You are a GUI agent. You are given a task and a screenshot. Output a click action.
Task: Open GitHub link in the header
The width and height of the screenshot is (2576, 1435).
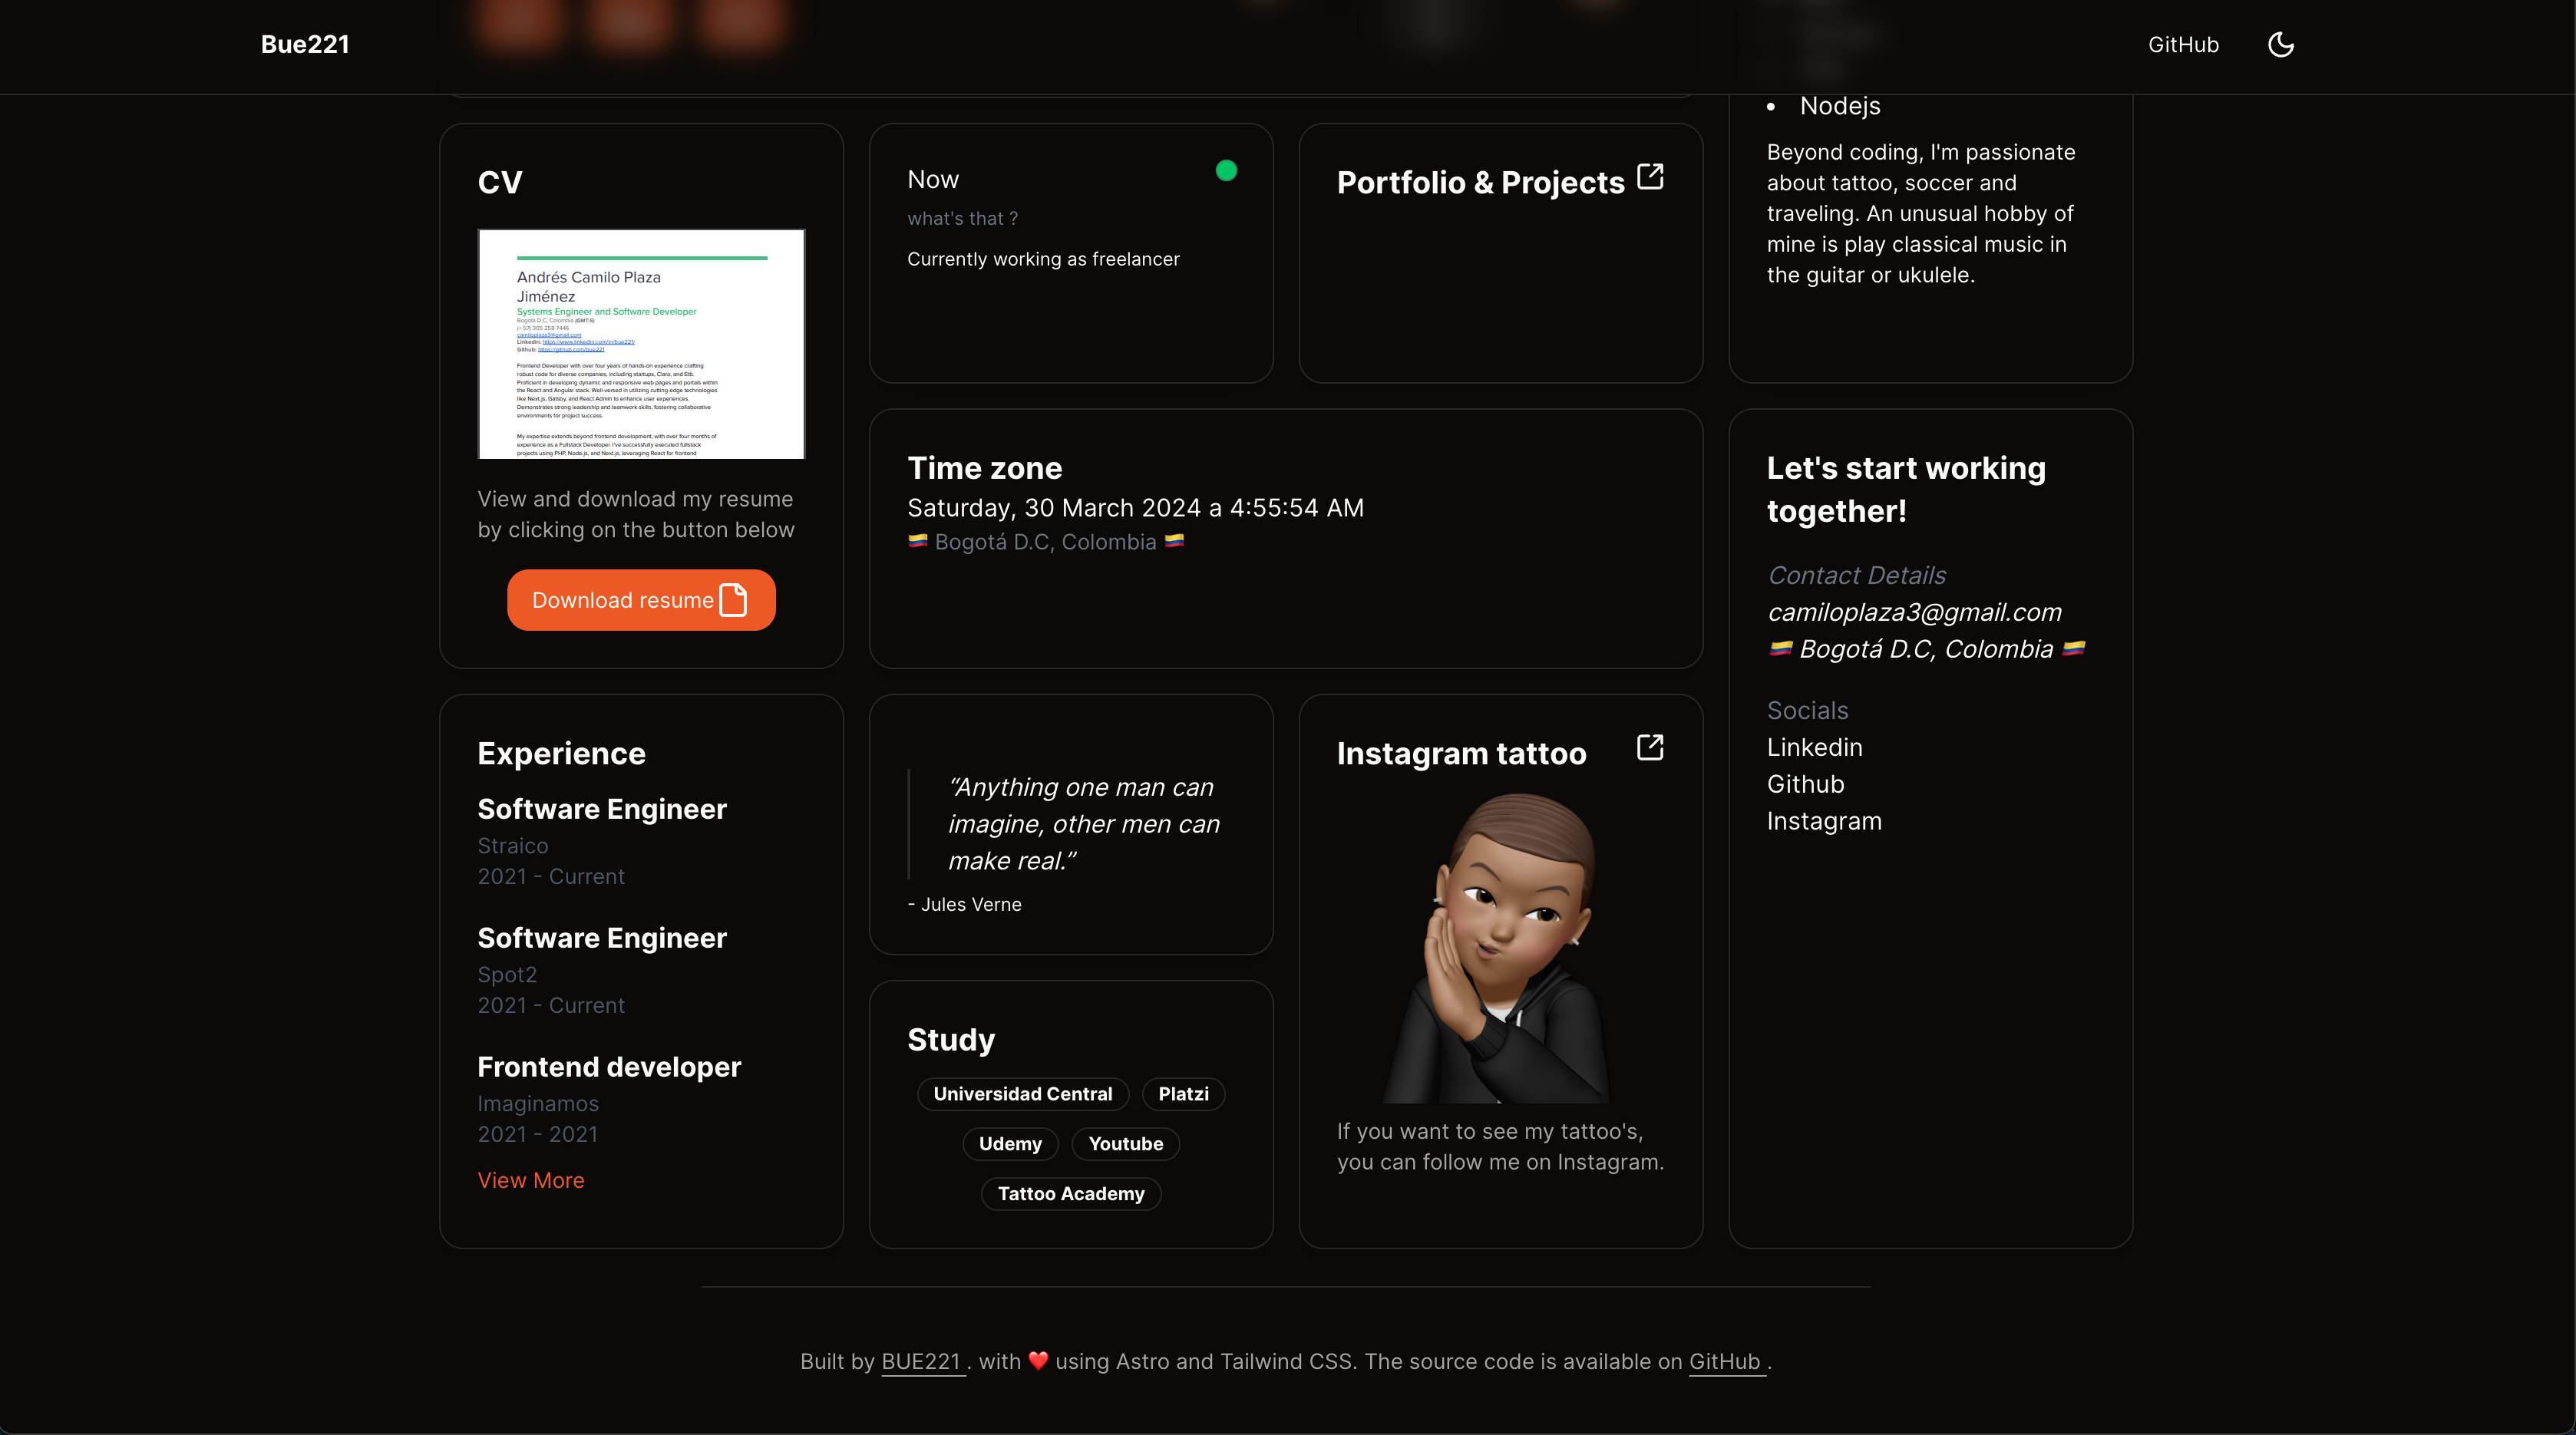(2183, 45)
